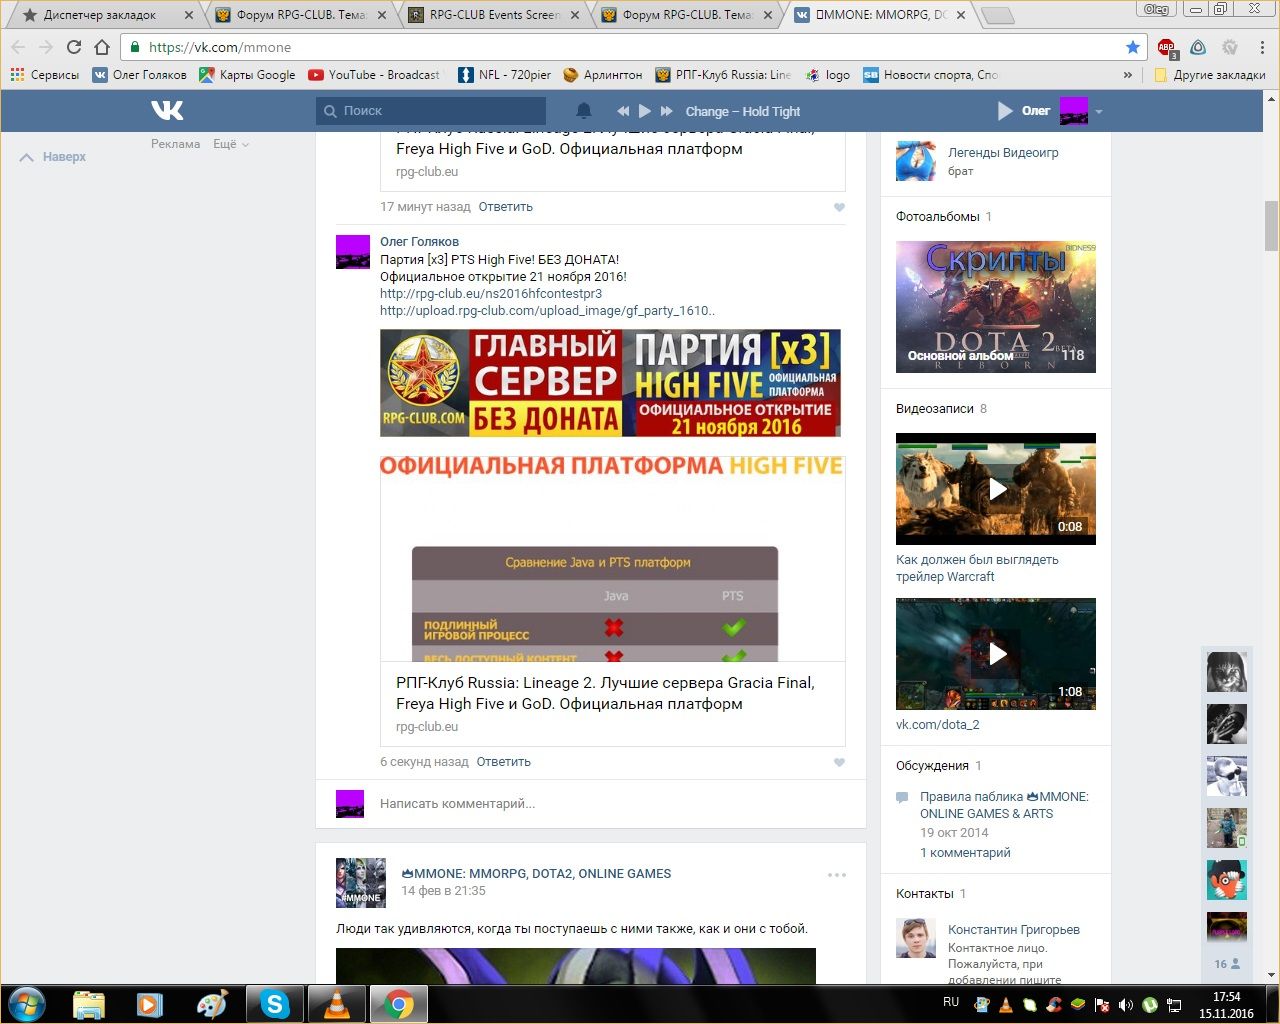
Task: Click the MMONE post avatar
Action: (361, 883)
